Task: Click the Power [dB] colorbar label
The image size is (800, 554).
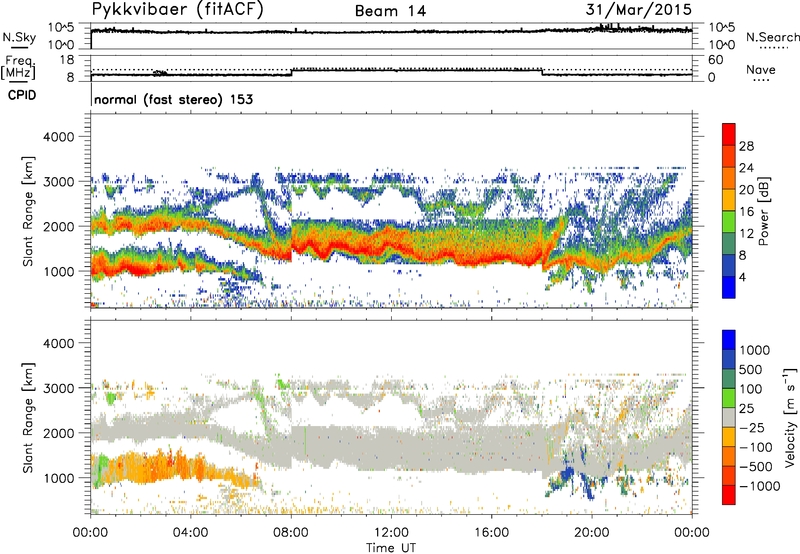Action: click(763, 211)
